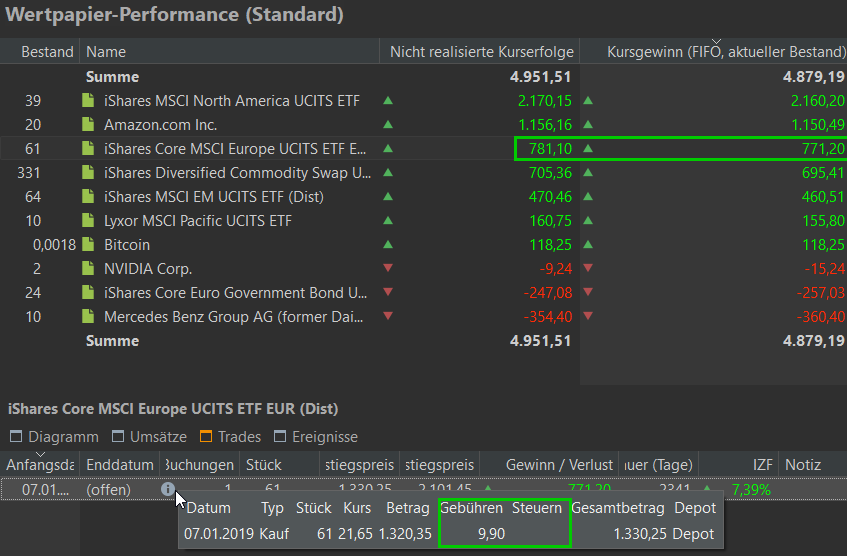Click the 2.170,15 unrealised gain value
This screenshot has height=556, width=847.
[544, 101]
